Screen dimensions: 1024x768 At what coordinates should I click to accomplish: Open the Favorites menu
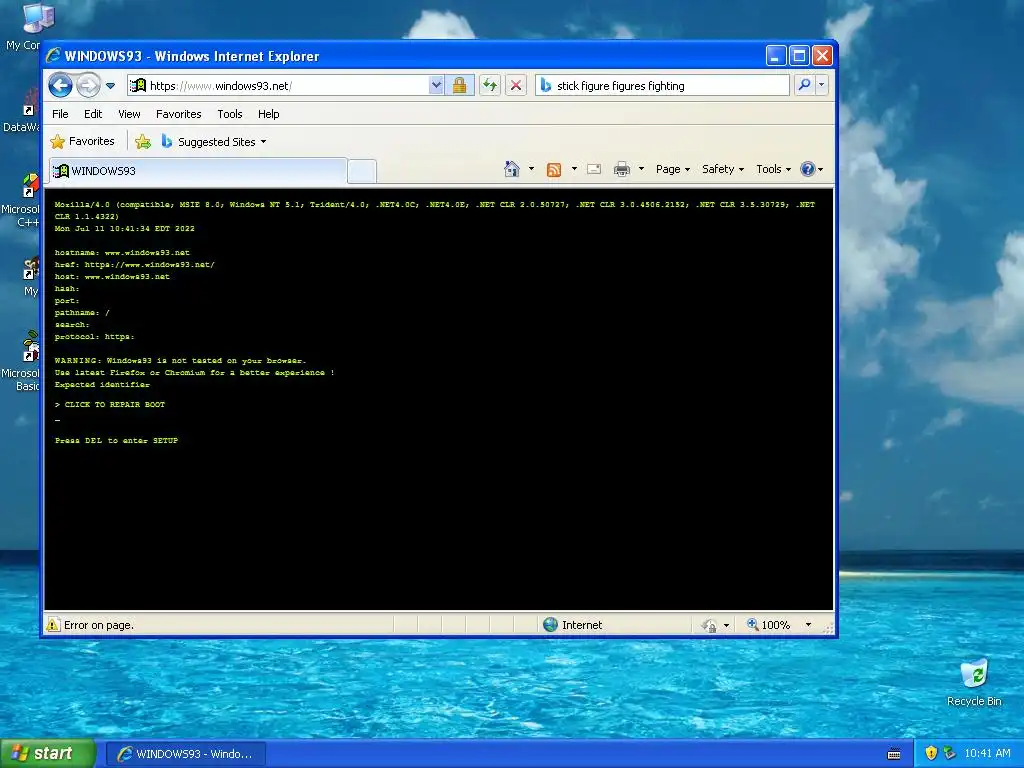(178, 114)
